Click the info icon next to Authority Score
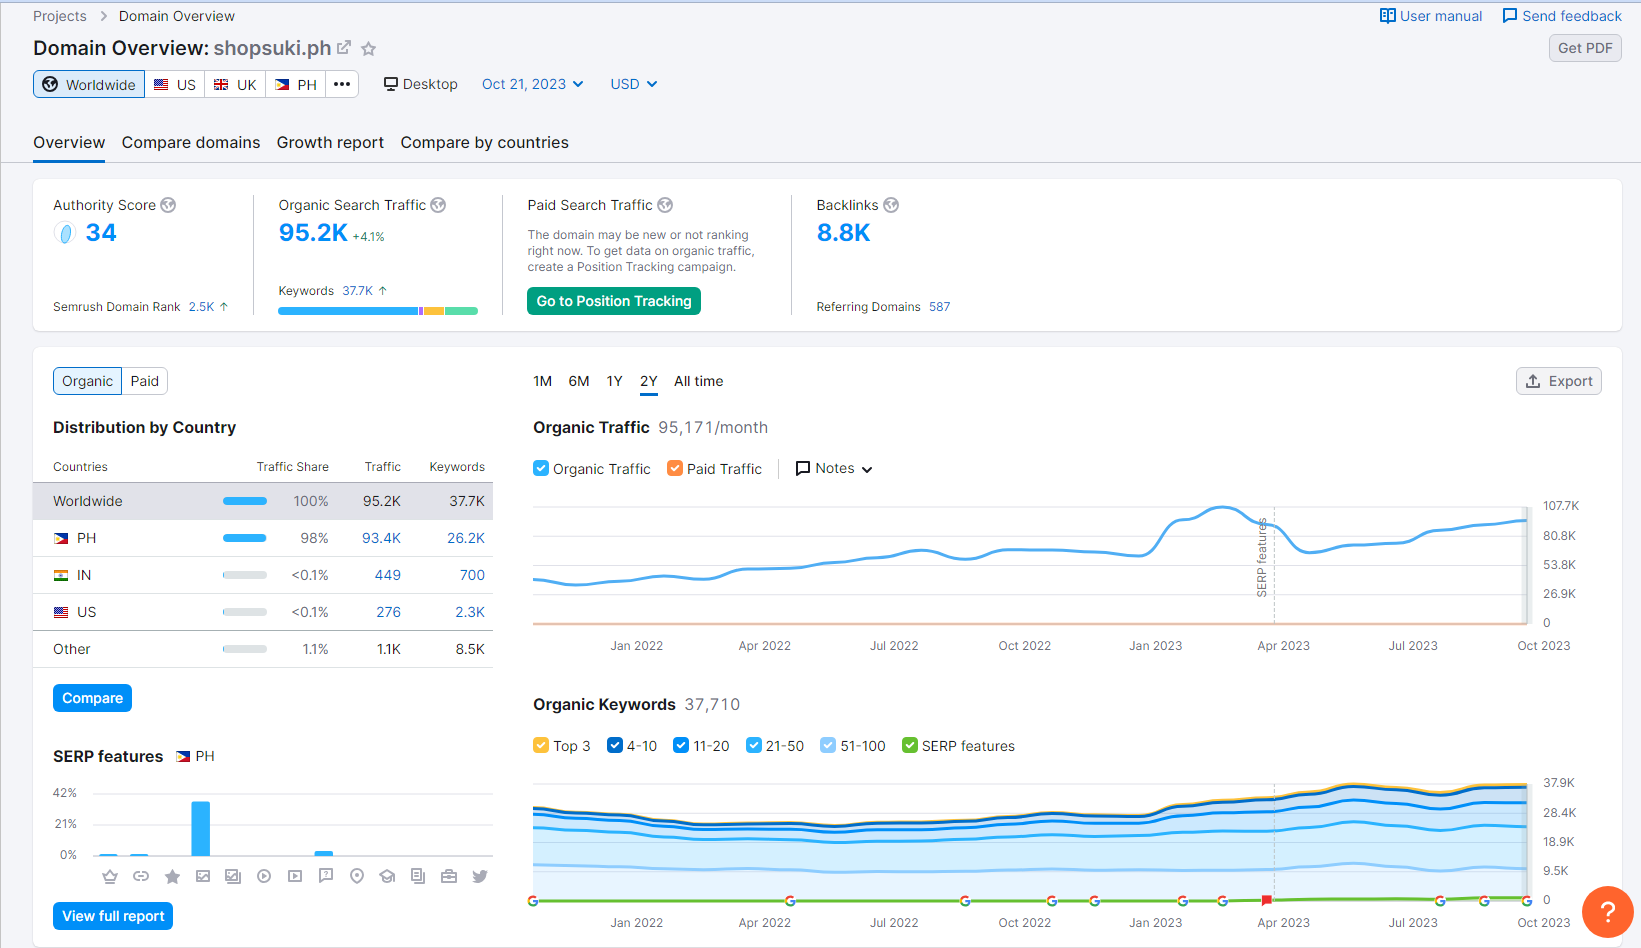 (x=168, y=205)
